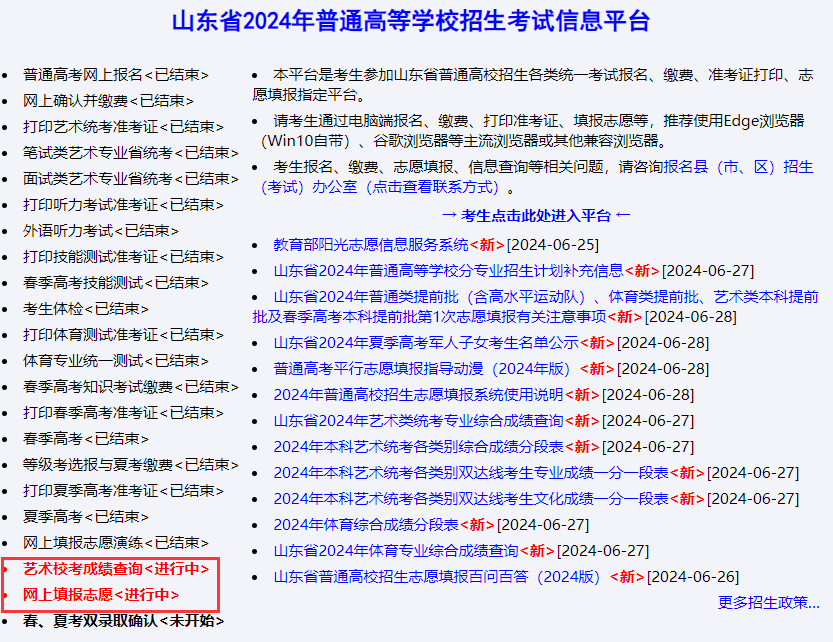Open 山东省2024年体育专业综合成绩查询

(396, 552)
